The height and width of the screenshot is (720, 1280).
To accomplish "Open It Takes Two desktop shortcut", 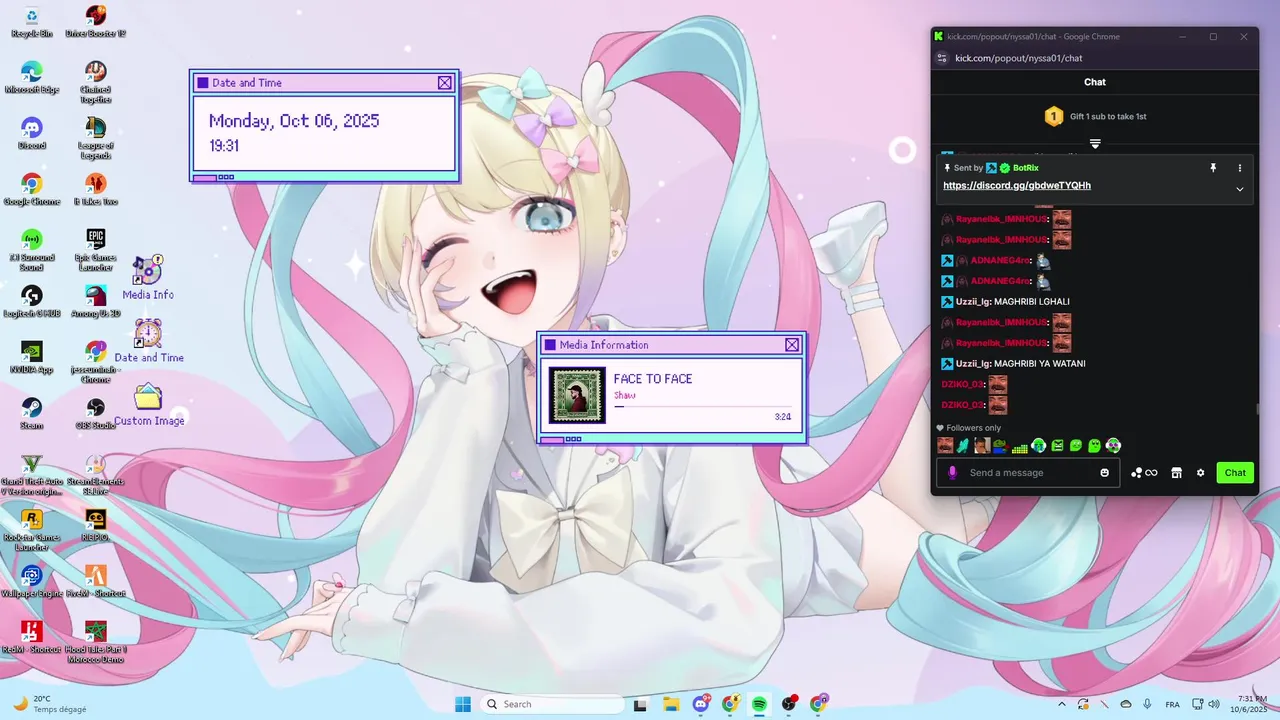I will (96, 189).
